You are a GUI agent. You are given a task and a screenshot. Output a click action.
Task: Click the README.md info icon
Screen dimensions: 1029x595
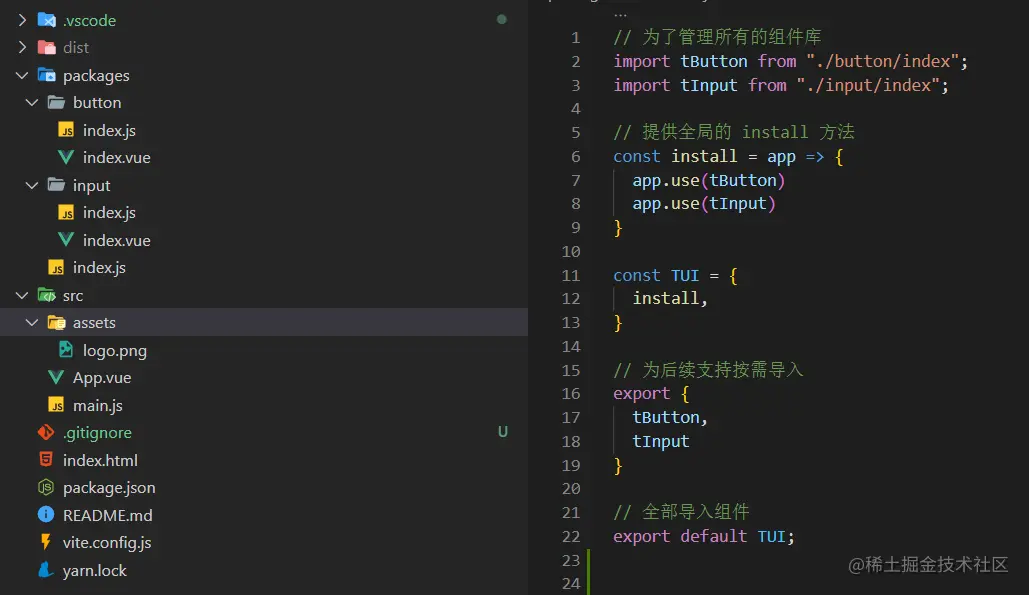46,514
